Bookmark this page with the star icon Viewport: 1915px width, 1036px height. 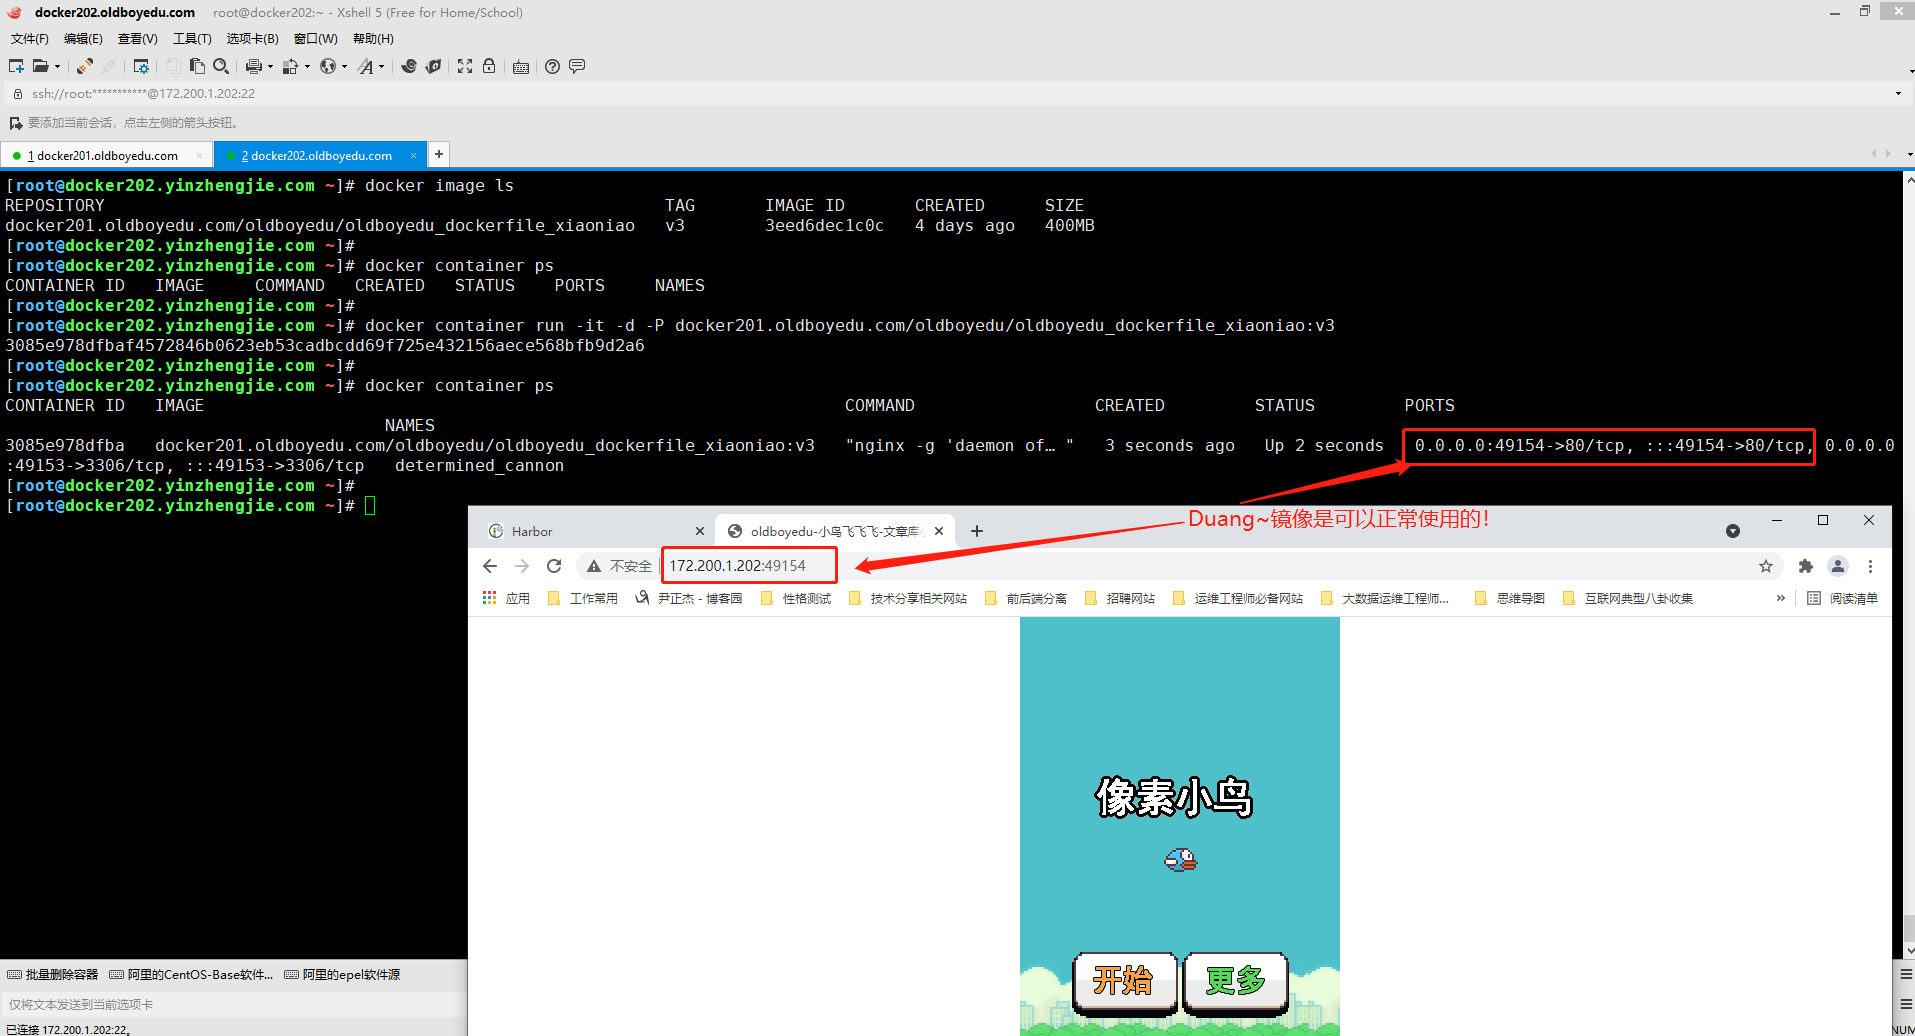coord(1766,566)
